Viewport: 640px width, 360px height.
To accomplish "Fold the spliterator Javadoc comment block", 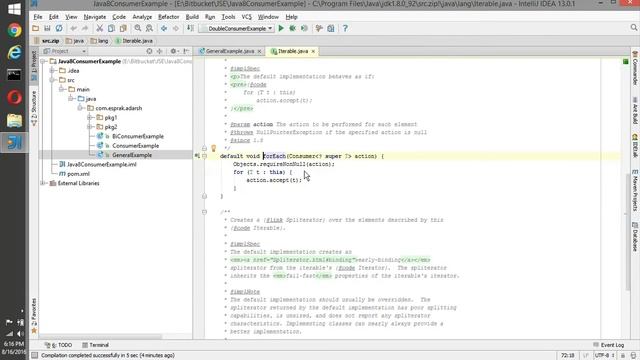I will click(204, 212).
